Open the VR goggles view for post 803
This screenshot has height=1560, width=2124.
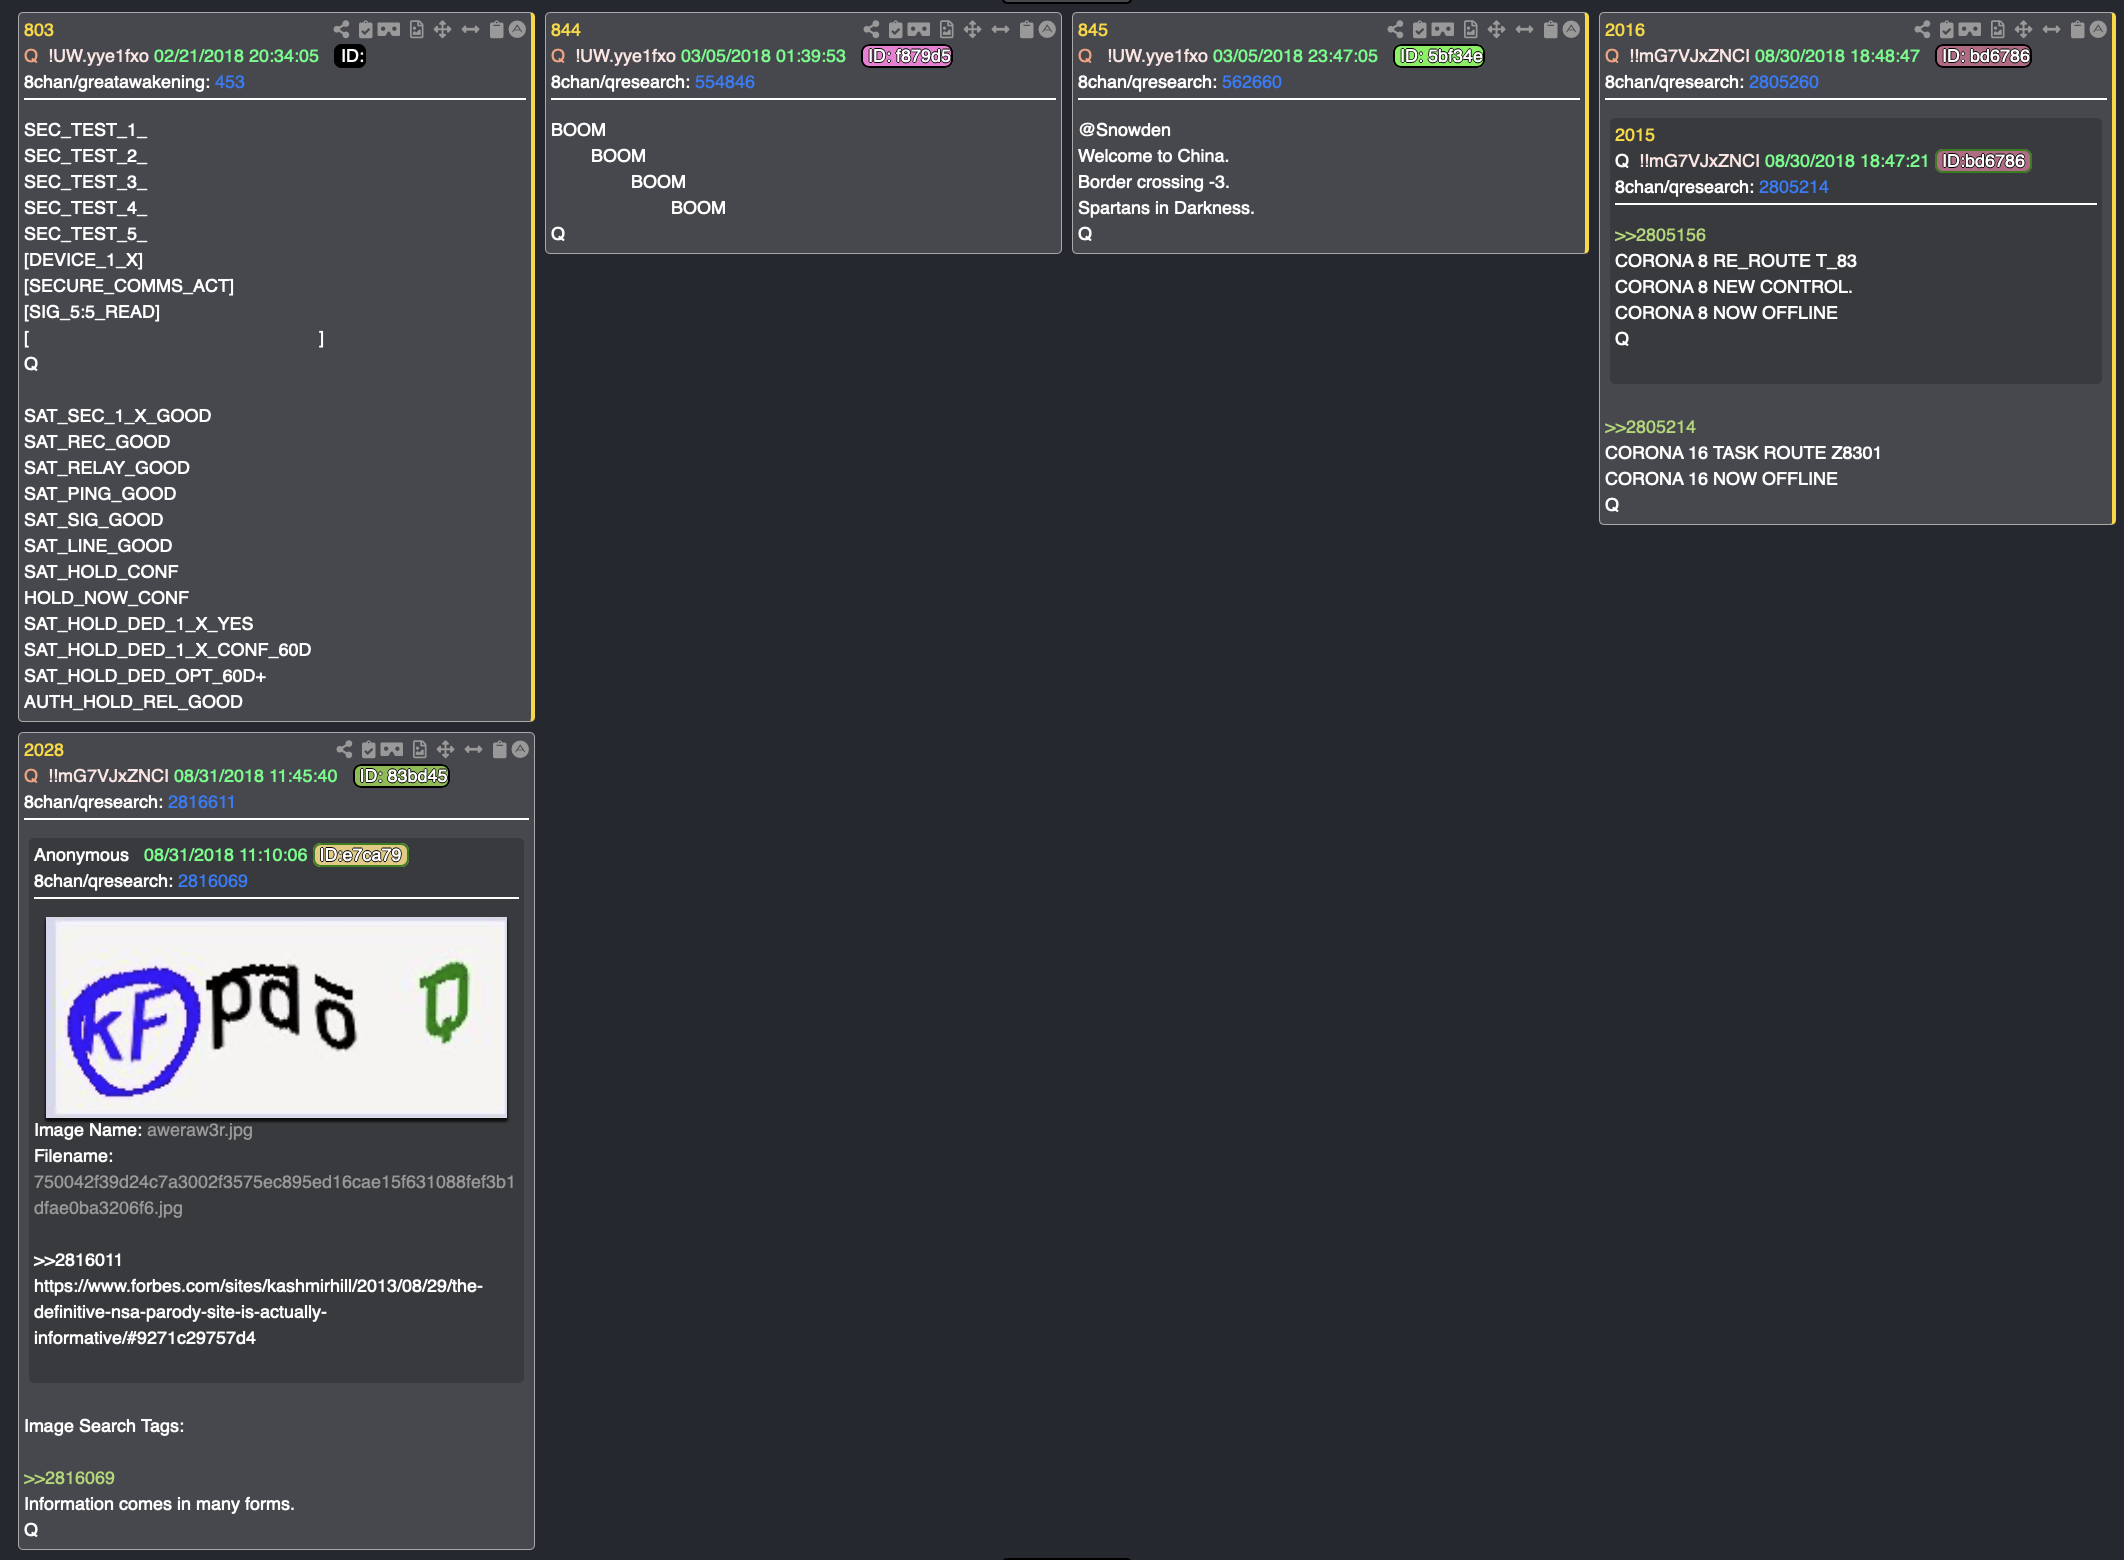pos(389,30)
